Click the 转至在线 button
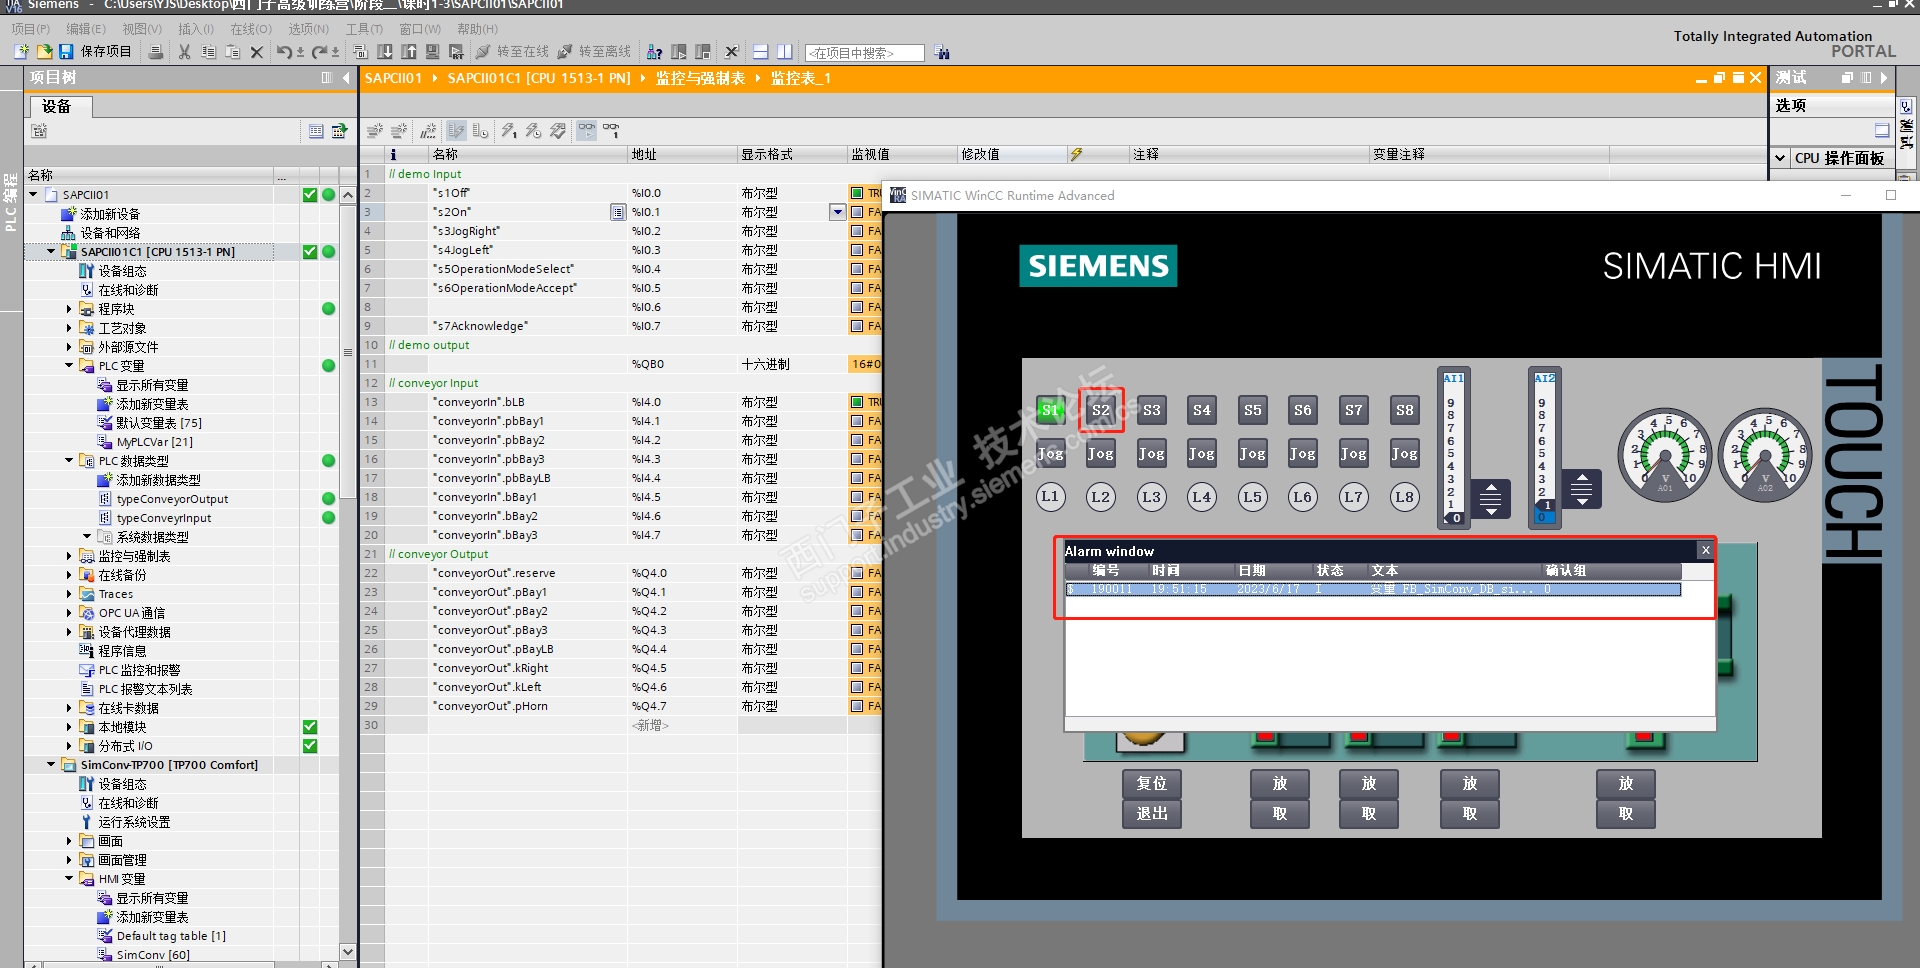The image size is (1920, 968). click(x=512, y=52)
